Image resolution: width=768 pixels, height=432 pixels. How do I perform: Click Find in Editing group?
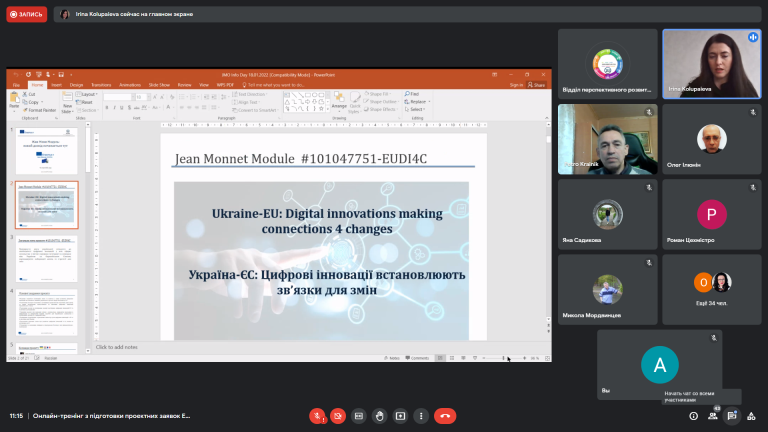[x=412, y=94]
